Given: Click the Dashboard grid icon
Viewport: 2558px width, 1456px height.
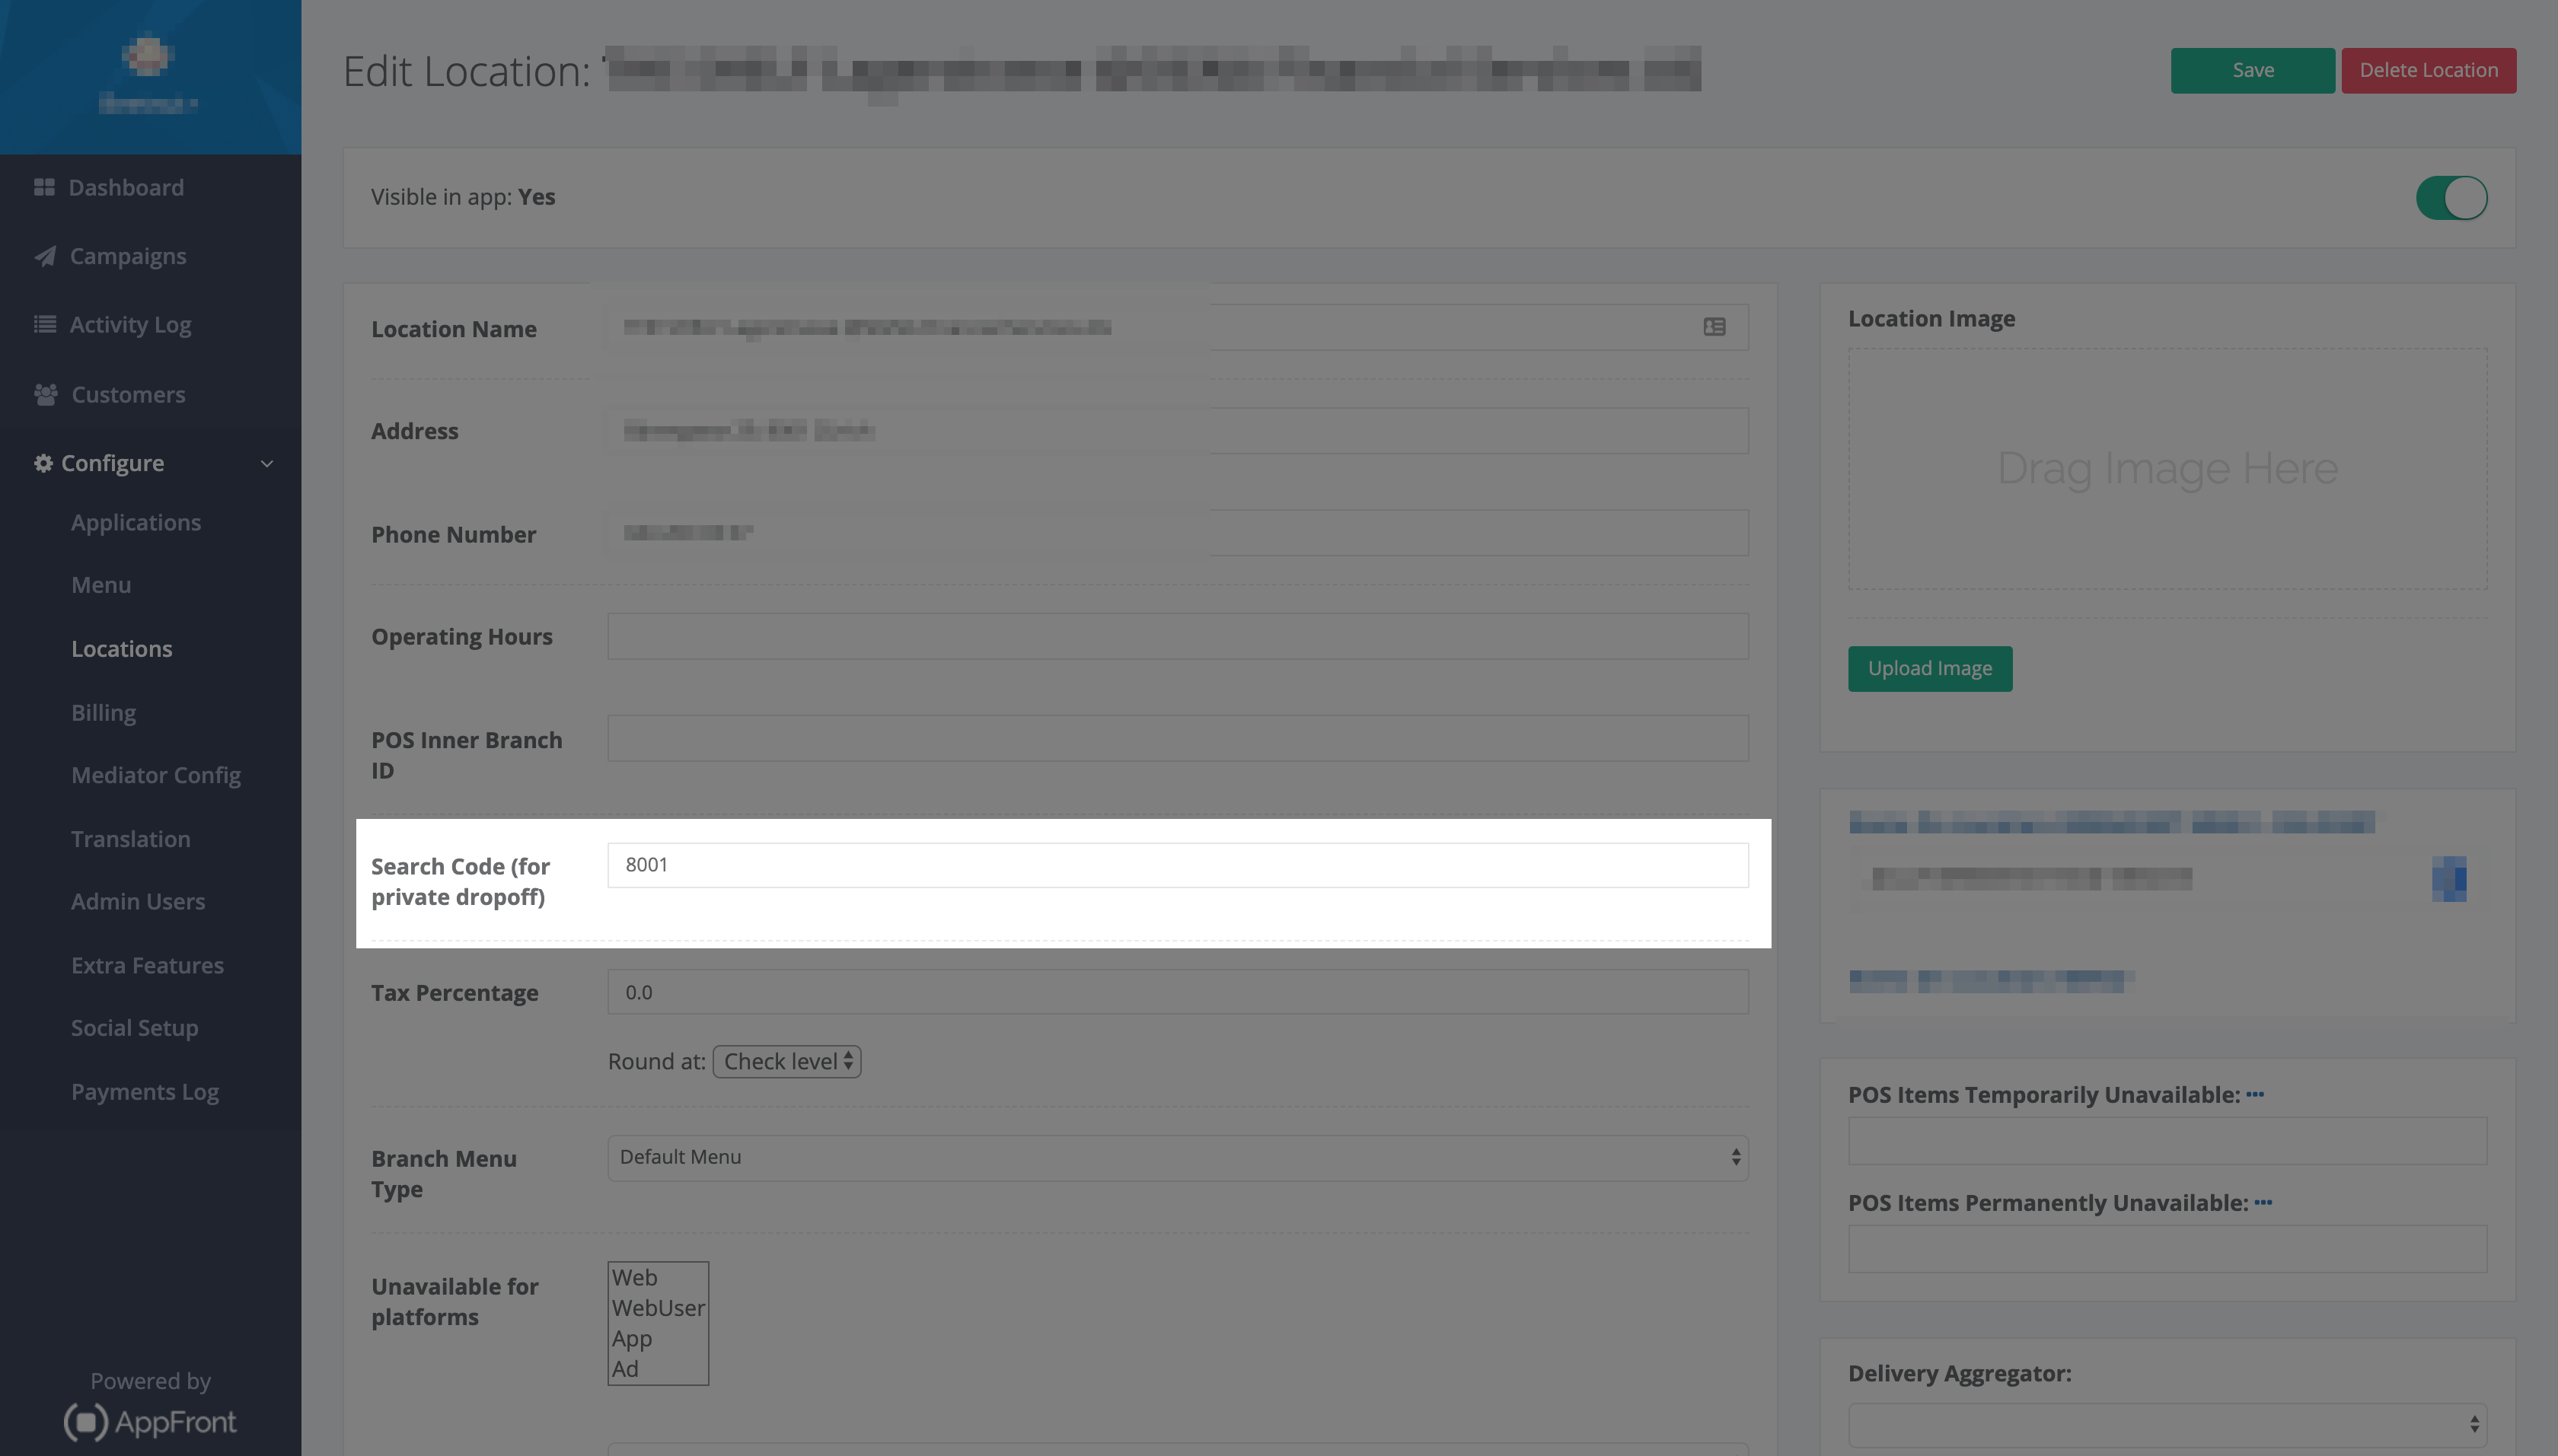Looking at the screenshot, I should (x=44, y=187).
